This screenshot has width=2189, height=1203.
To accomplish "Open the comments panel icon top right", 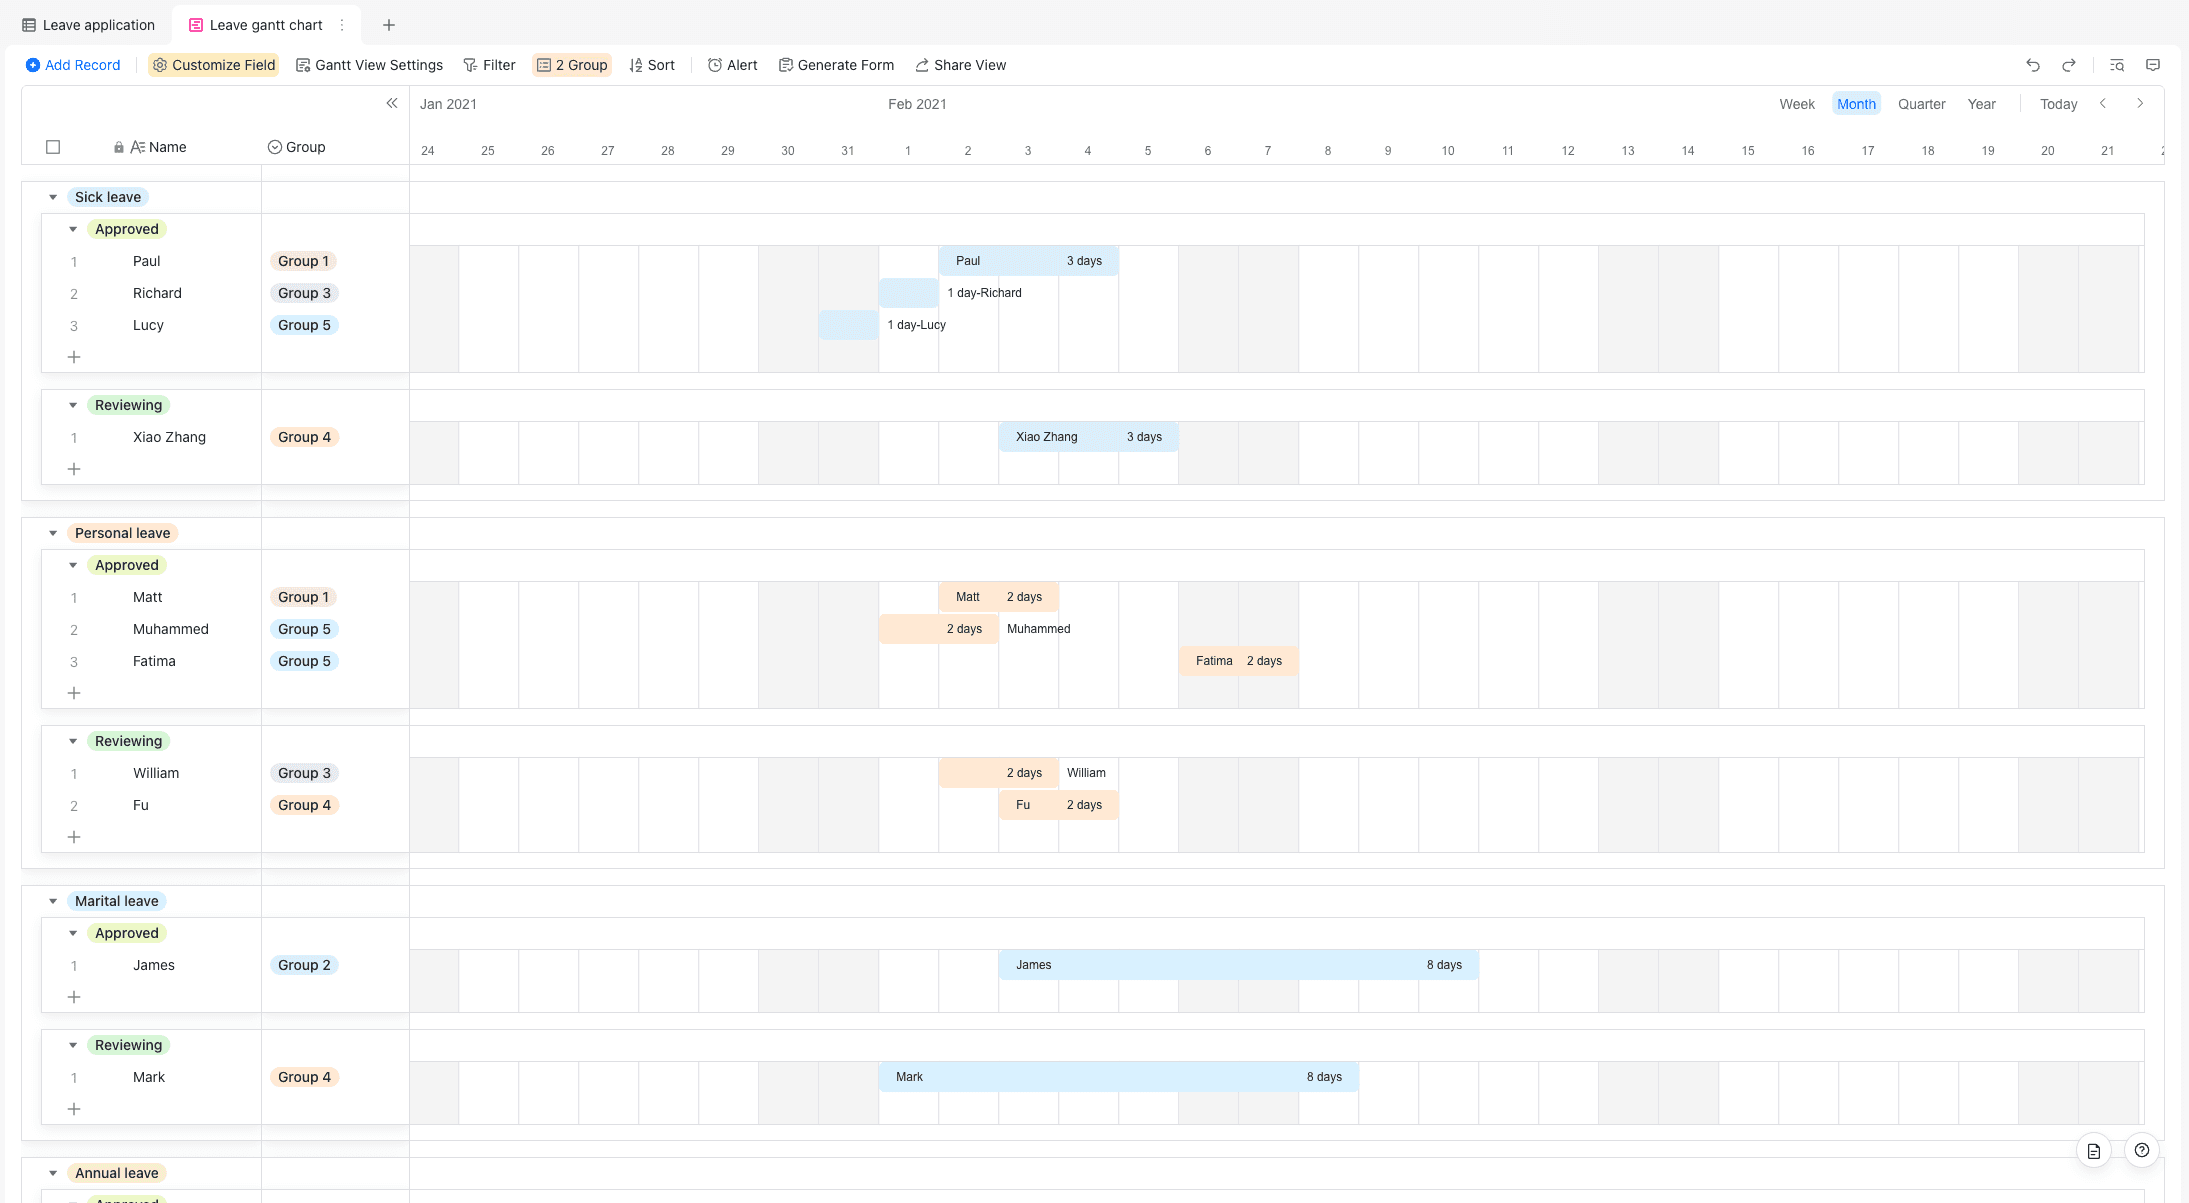I will [x=2153, y=65].
